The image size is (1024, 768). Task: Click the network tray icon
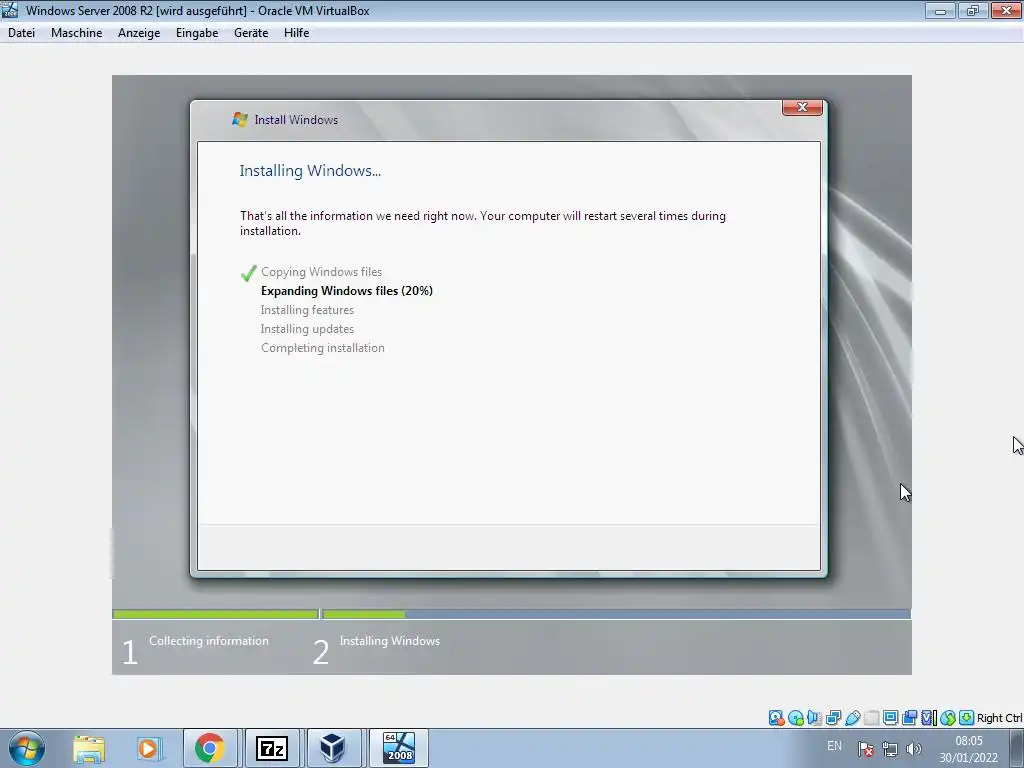(889, 749)
